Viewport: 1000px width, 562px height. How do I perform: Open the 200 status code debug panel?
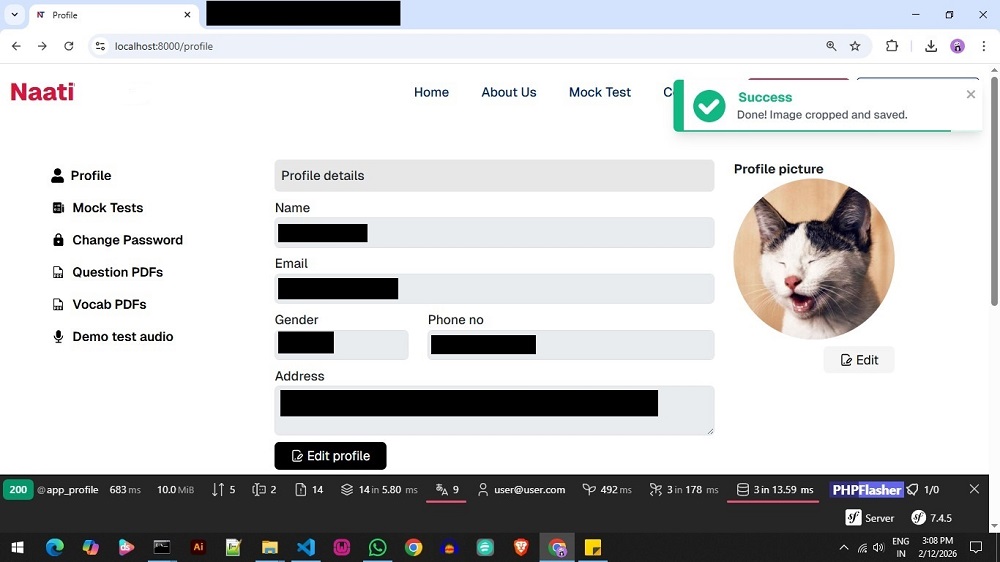point(18,490)
